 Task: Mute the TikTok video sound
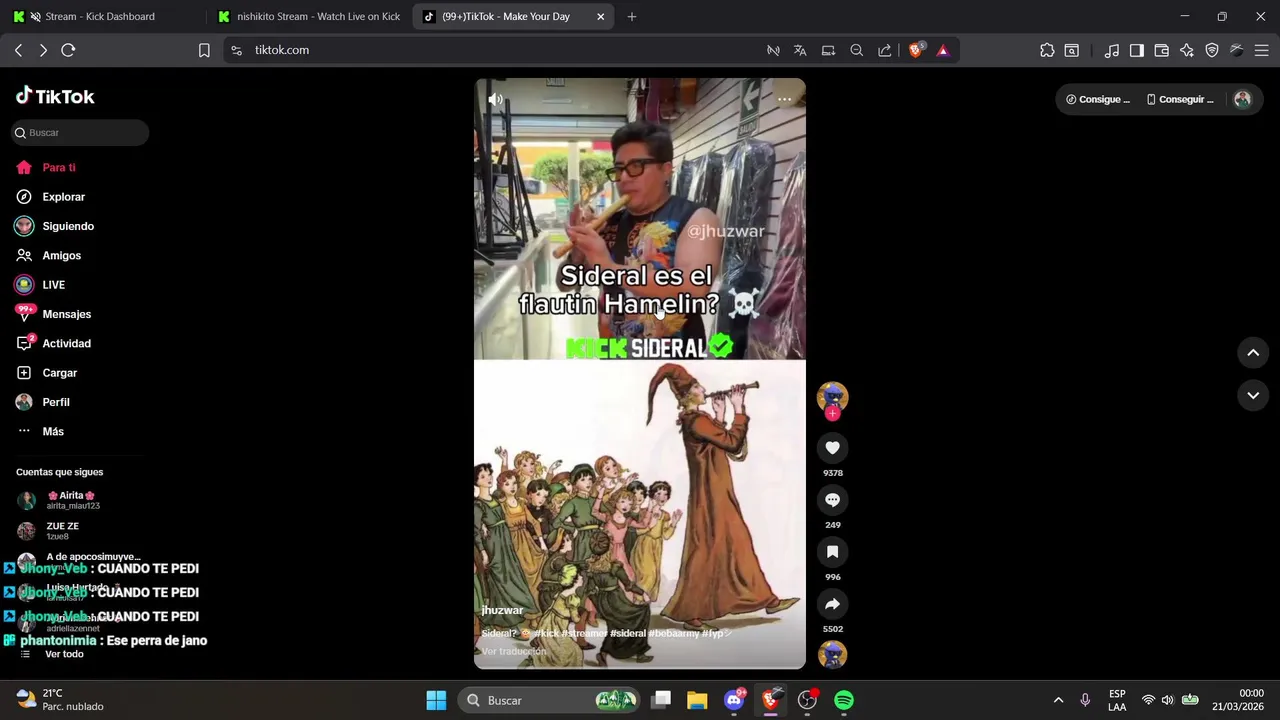point(495,99)
